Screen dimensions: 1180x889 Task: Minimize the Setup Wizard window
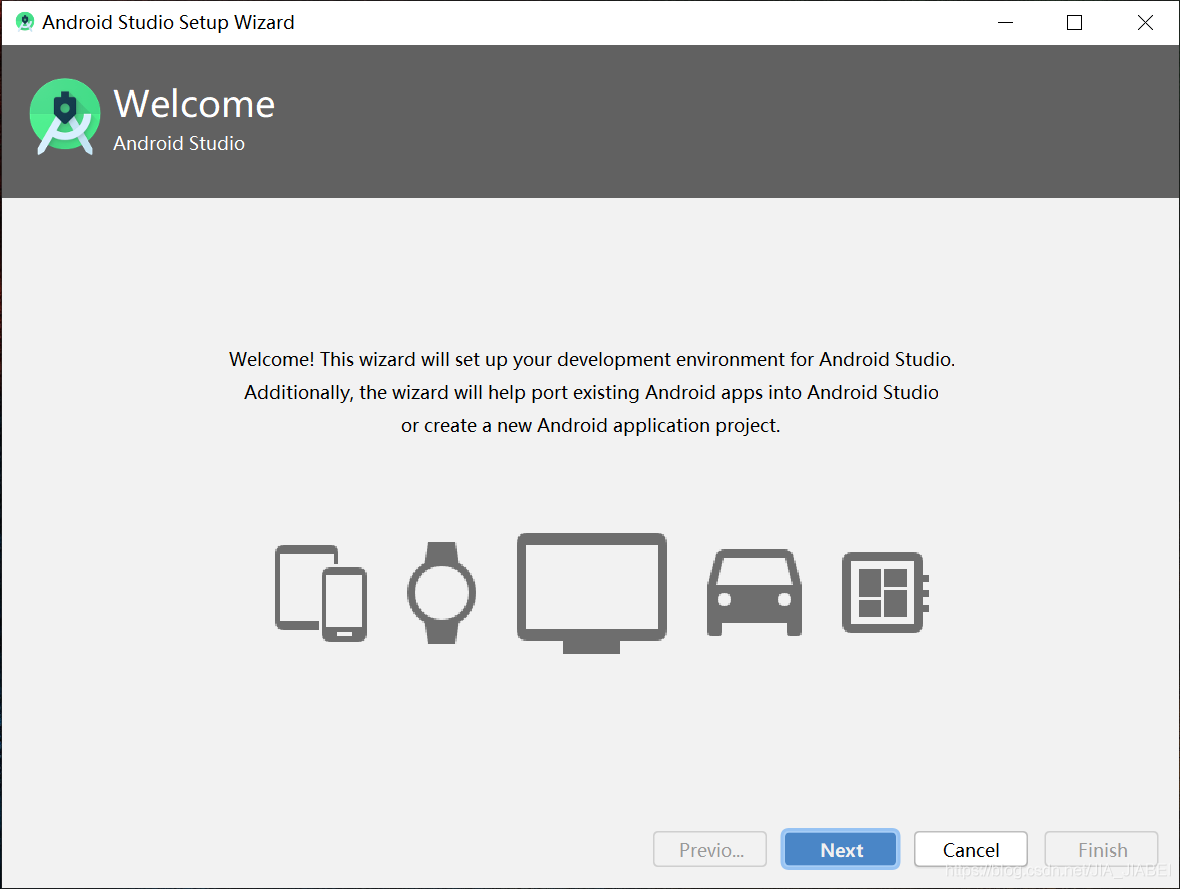[x=1005, y=23]
